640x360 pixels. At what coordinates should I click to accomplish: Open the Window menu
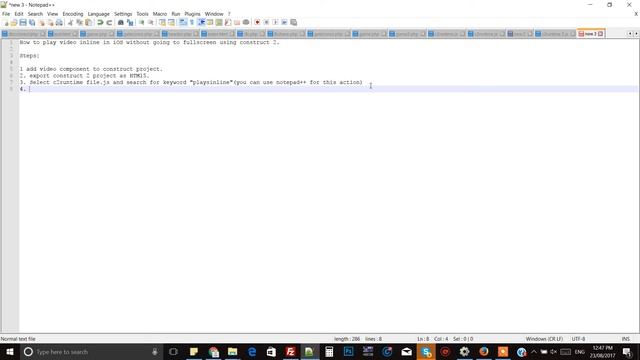click(x=214, y=14)
